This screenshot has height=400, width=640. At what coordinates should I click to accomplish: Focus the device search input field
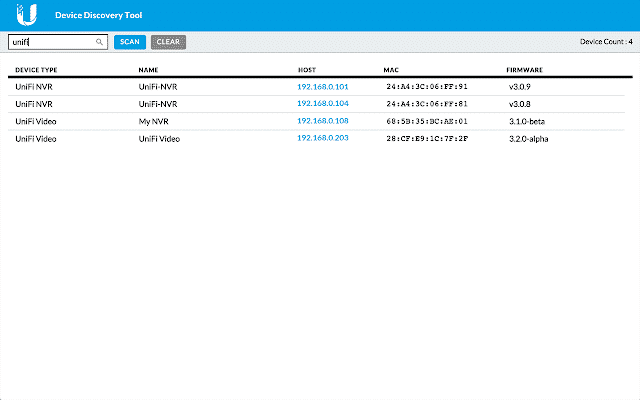pos(52,42)
